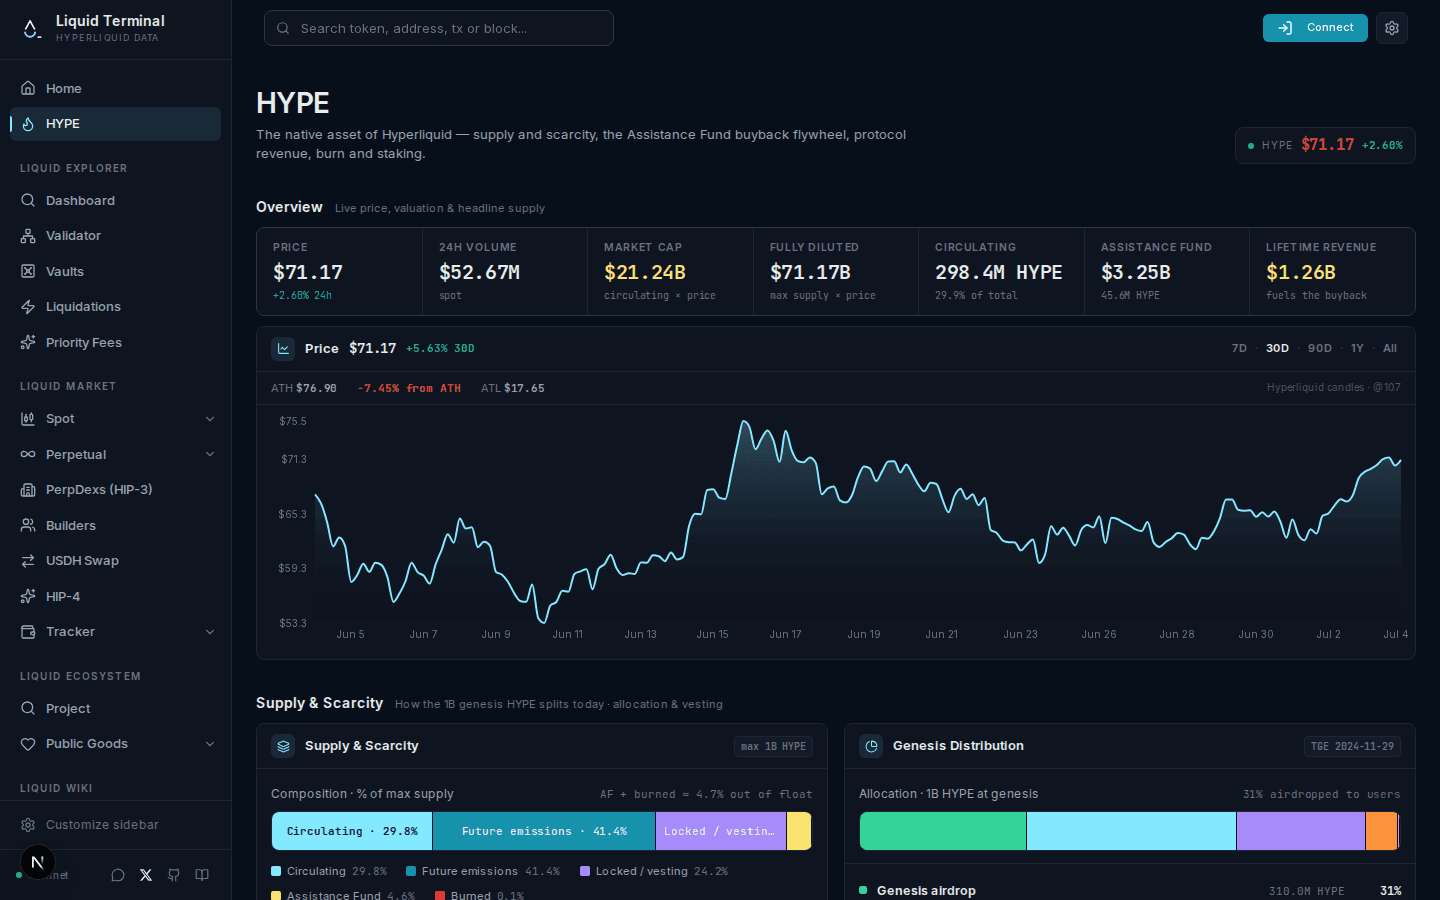1440x900 pixels.
Task: Click the green Genesis airdrop allocation segment
Action: [943, 831]
